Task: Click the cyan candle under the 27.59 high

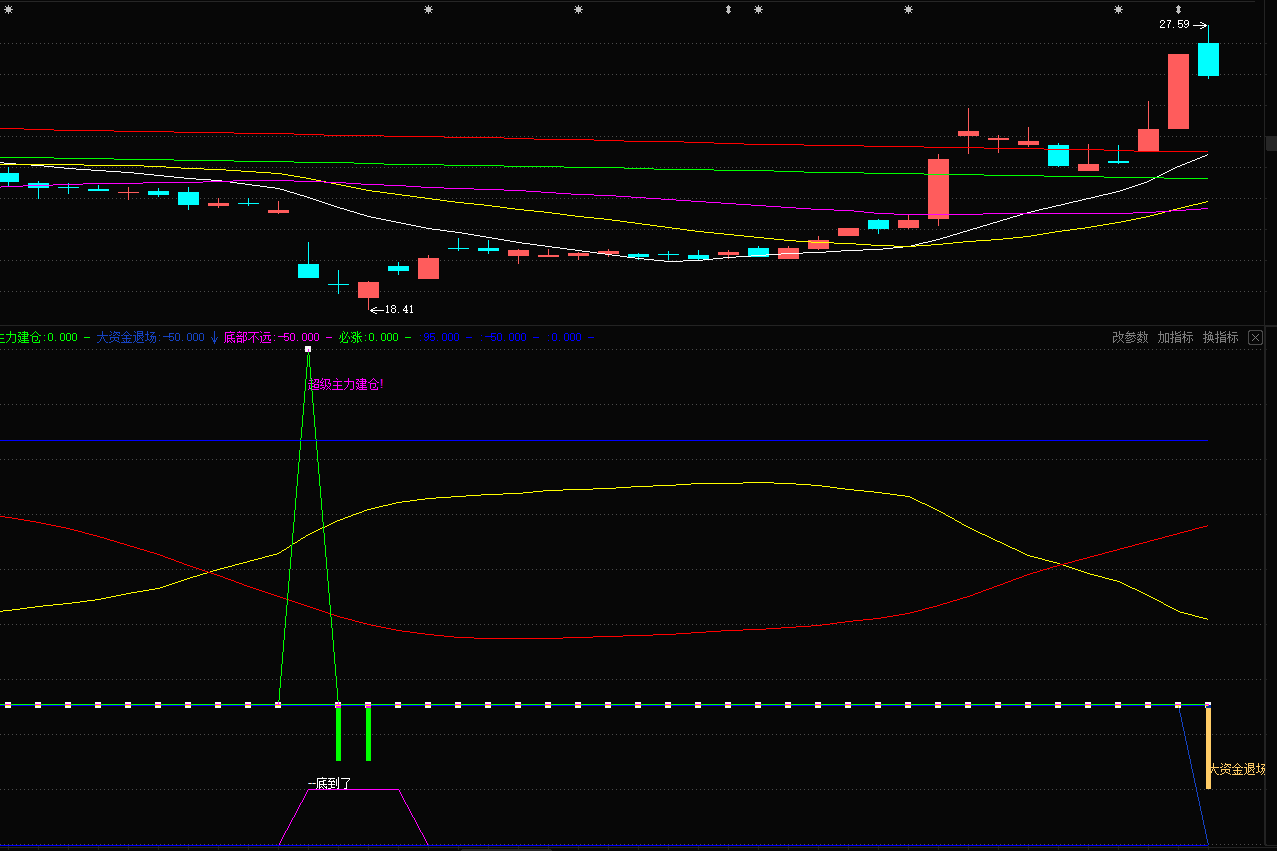Action: pyautogui.click(x=1208, y=60)
